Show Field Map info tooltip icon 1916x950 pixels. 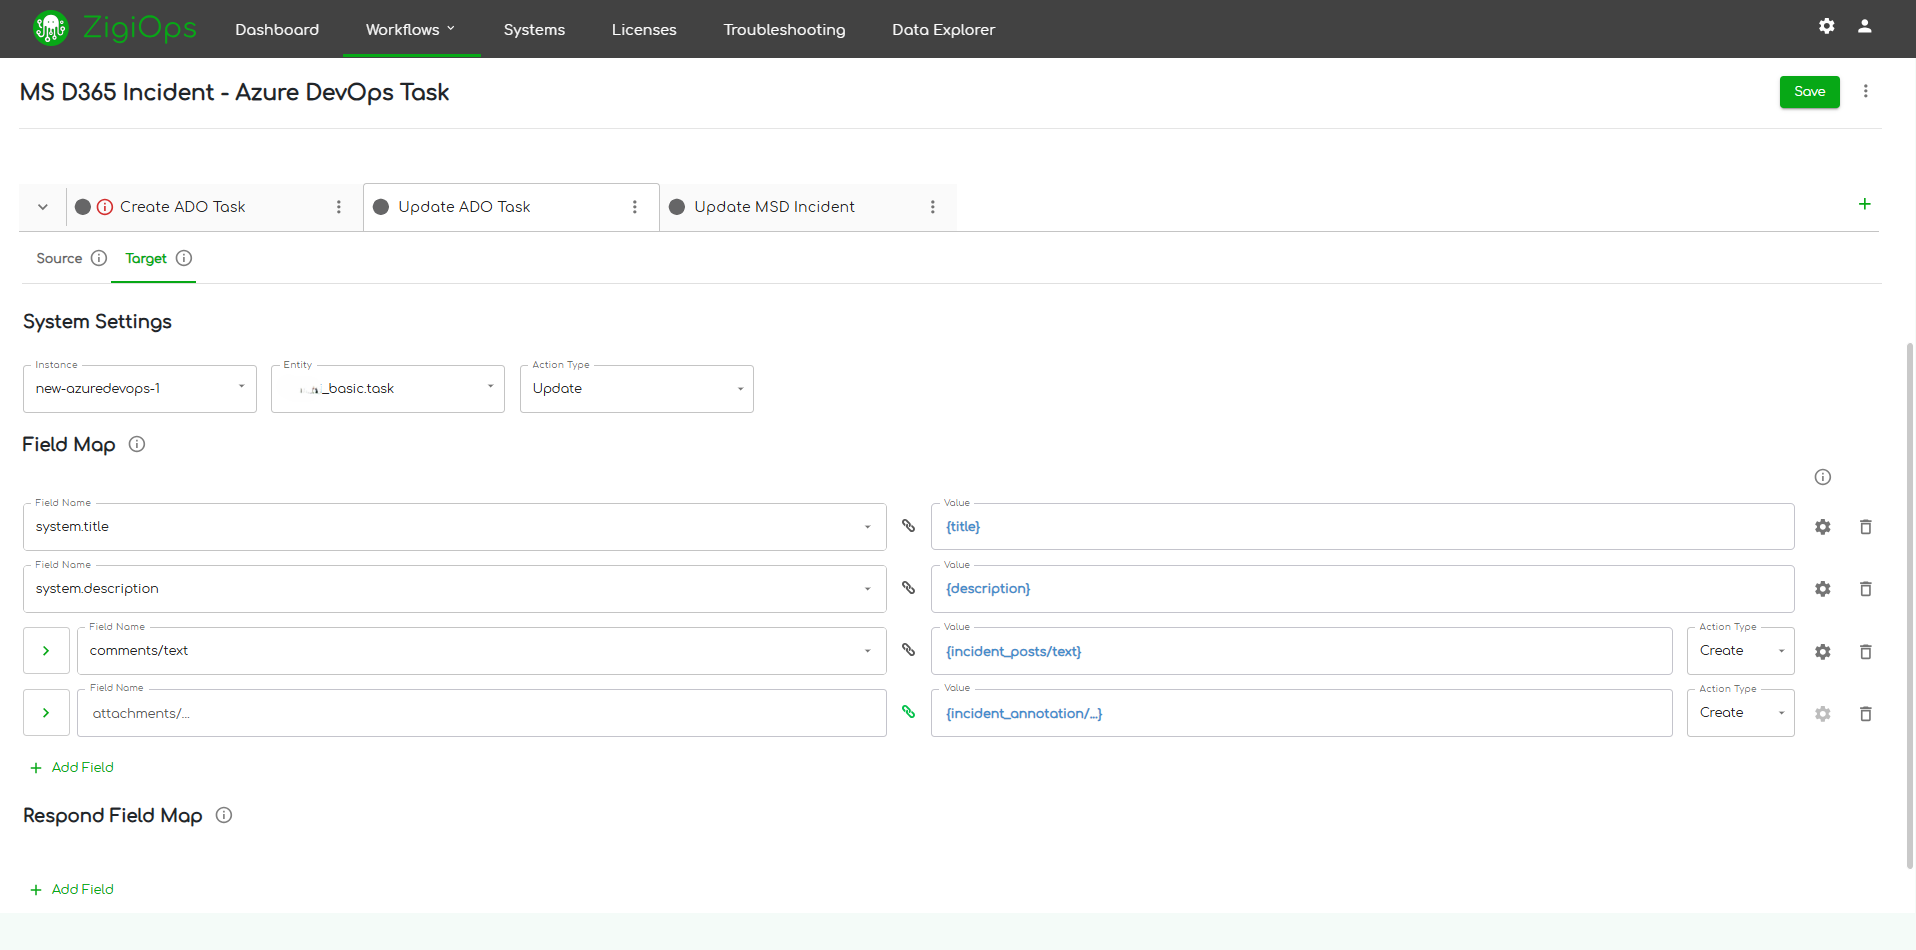137,444
